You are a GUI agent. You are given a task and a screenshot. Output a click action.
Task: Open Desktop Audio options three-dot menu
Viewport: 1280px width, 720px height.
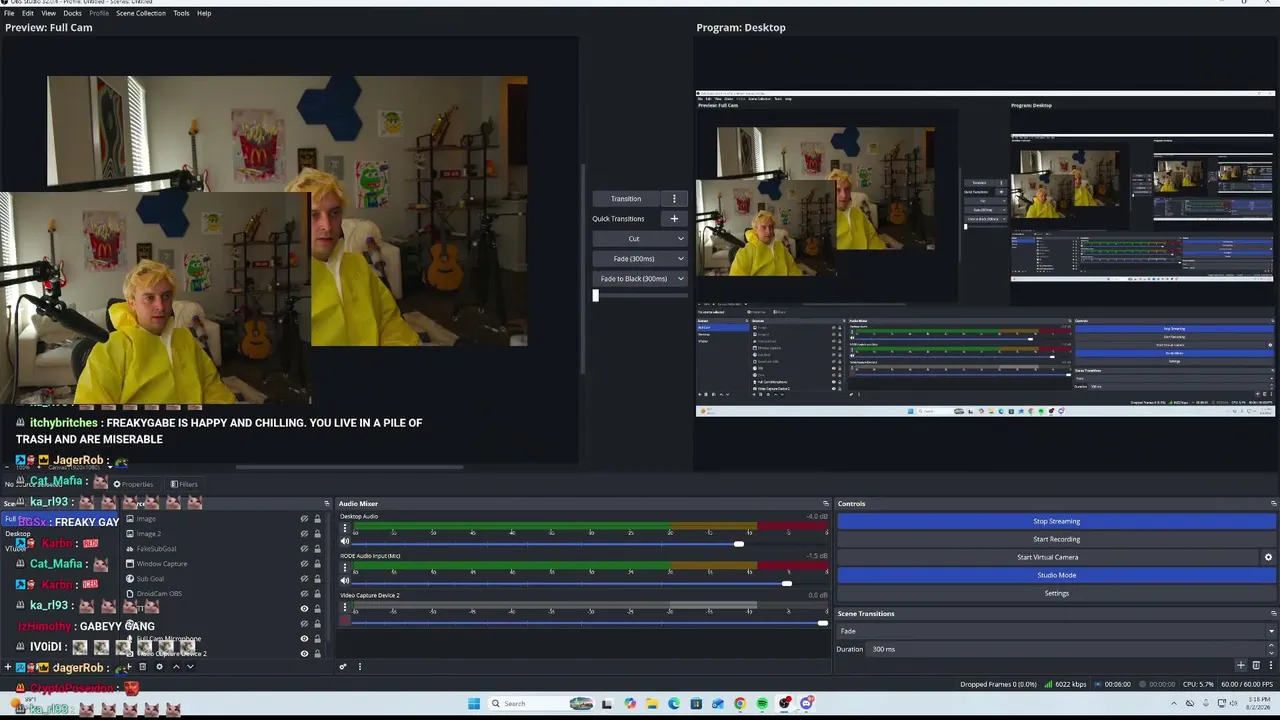click(345, 529)
